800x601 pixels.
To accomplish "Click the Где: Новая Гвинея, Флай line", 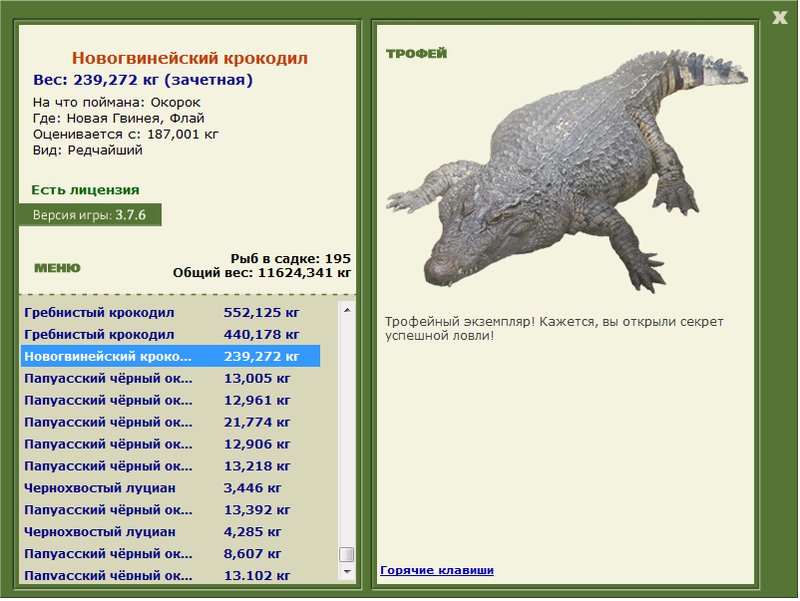I will pyautogui.click(x=118, y=118).
